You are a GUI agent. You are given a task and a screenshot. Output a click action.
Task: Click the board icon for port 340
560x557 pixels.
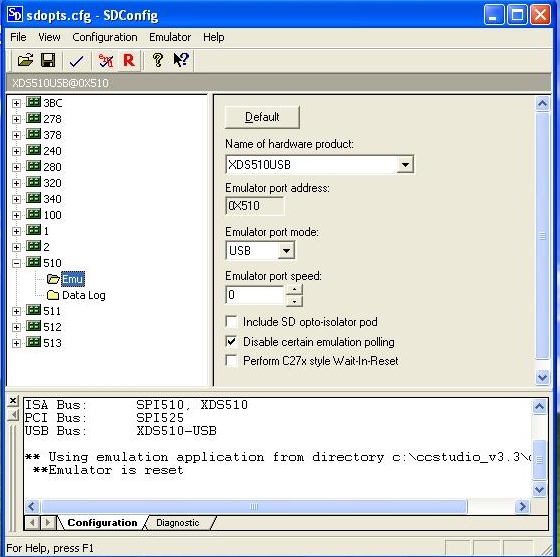point(34,198)
